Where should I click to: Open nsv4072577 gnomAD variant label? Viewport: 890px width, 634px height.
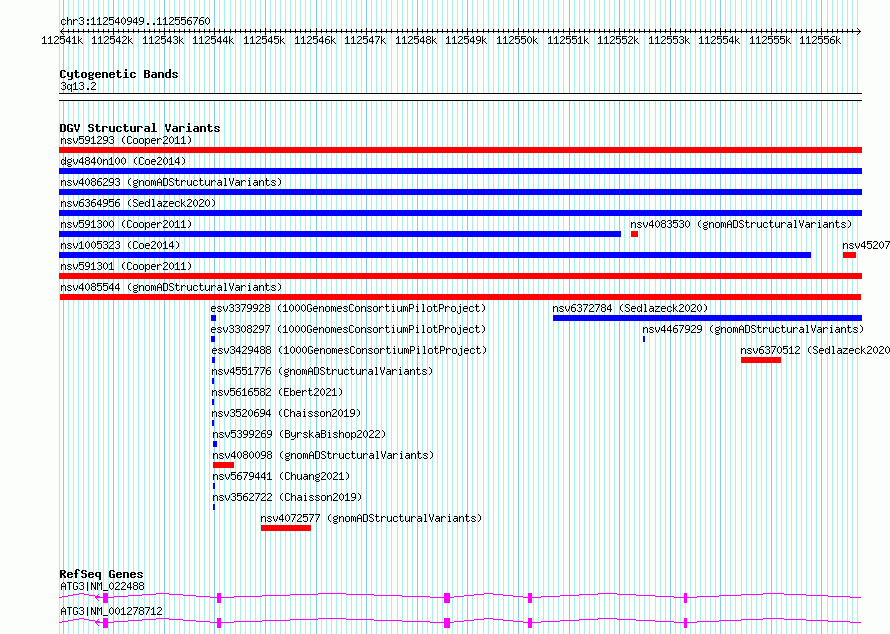pyautogui.click(x=371, y=518)
